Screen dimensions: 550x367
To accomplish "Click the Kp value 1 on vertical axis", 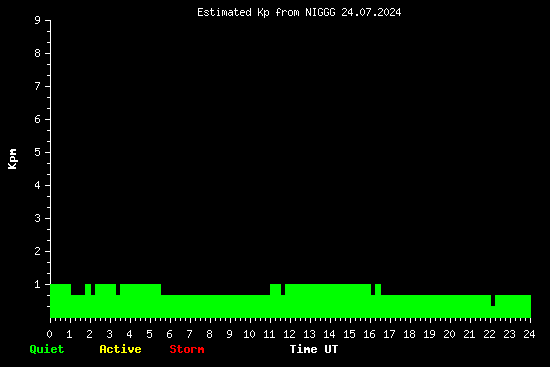I will [x=38, y=284].
